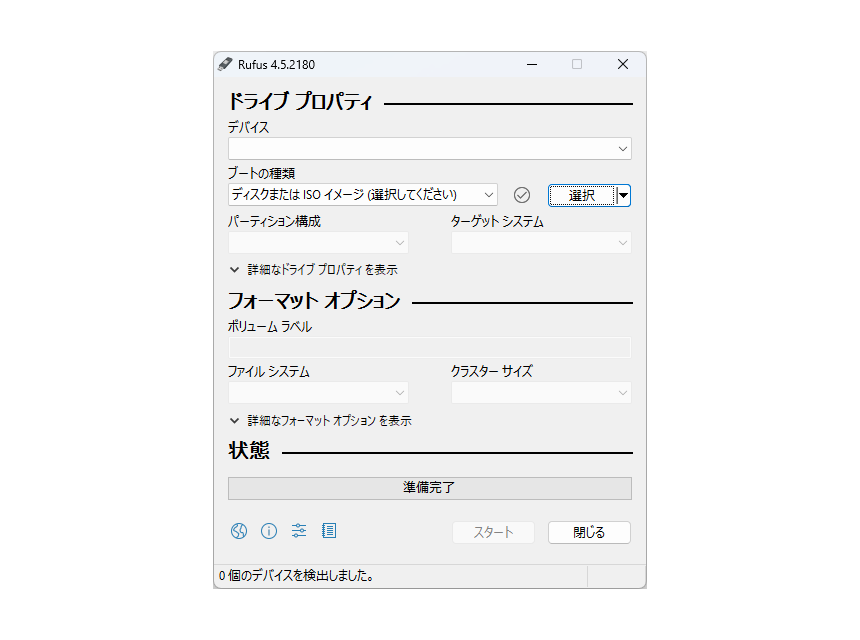
Task: Click the Rufus window close icon
Action: [x=622, y=64]
